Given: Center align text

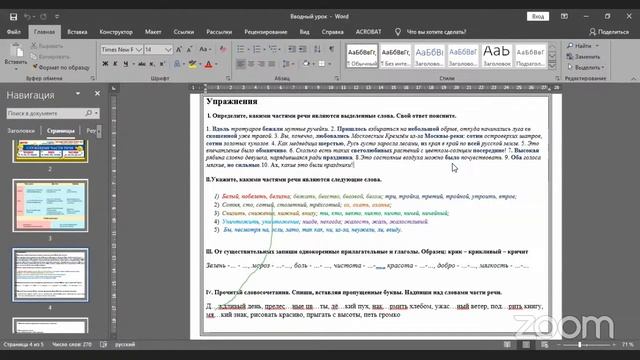Looking at the screenshot, I should 251,64.
